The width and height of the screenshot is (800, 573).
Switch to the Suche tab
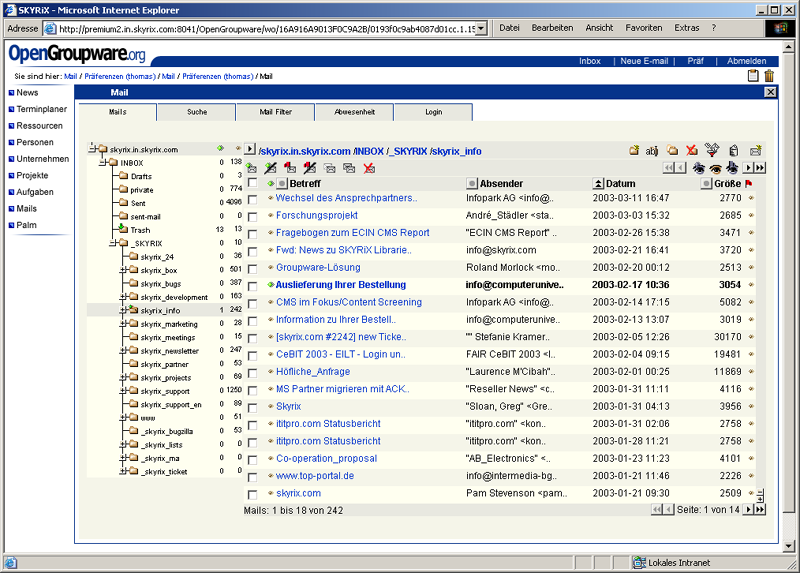(197, 112)
